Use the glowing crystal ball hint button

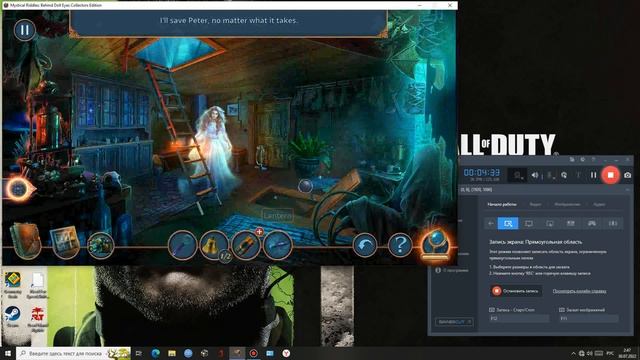(436, 245)
